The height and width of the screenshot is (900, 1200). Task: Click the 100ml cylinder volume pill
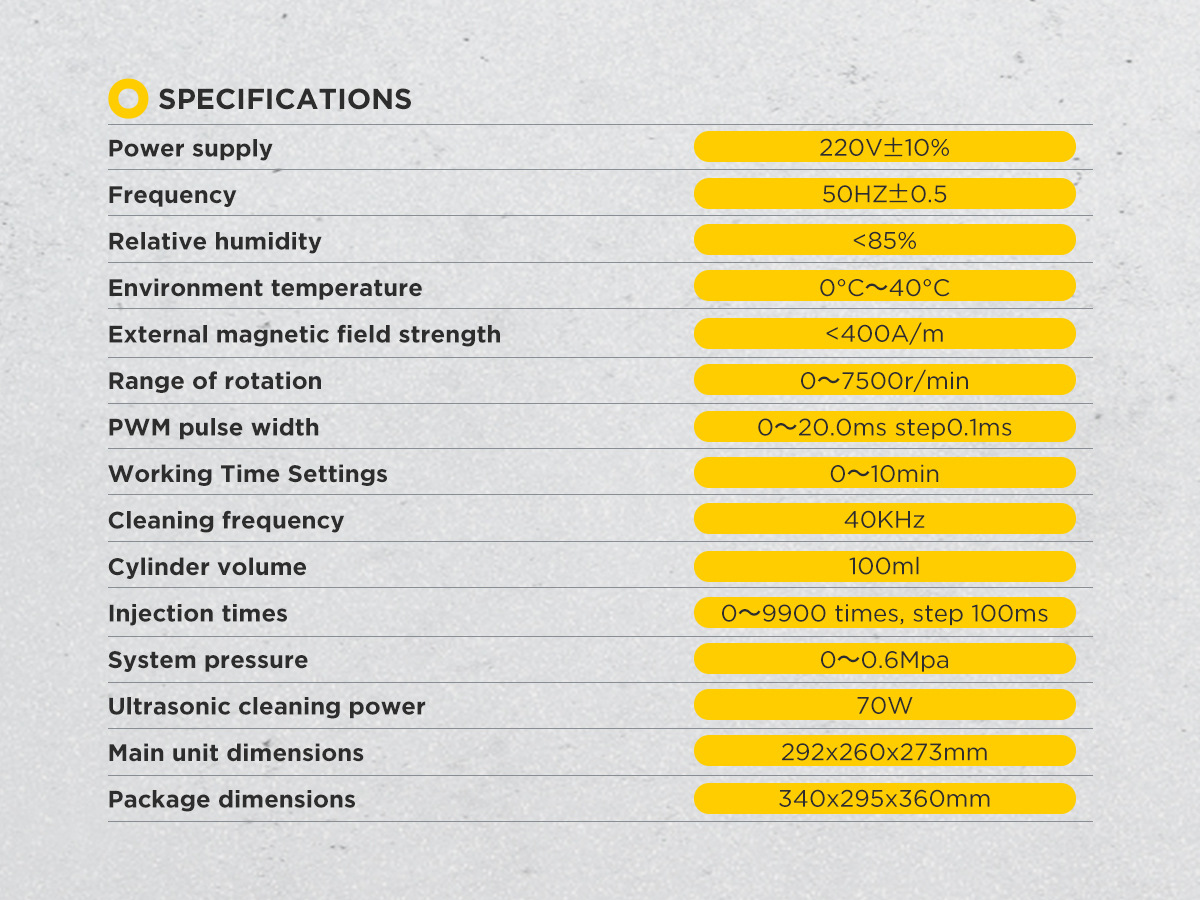pyautogui.click(x=884, y=567)
